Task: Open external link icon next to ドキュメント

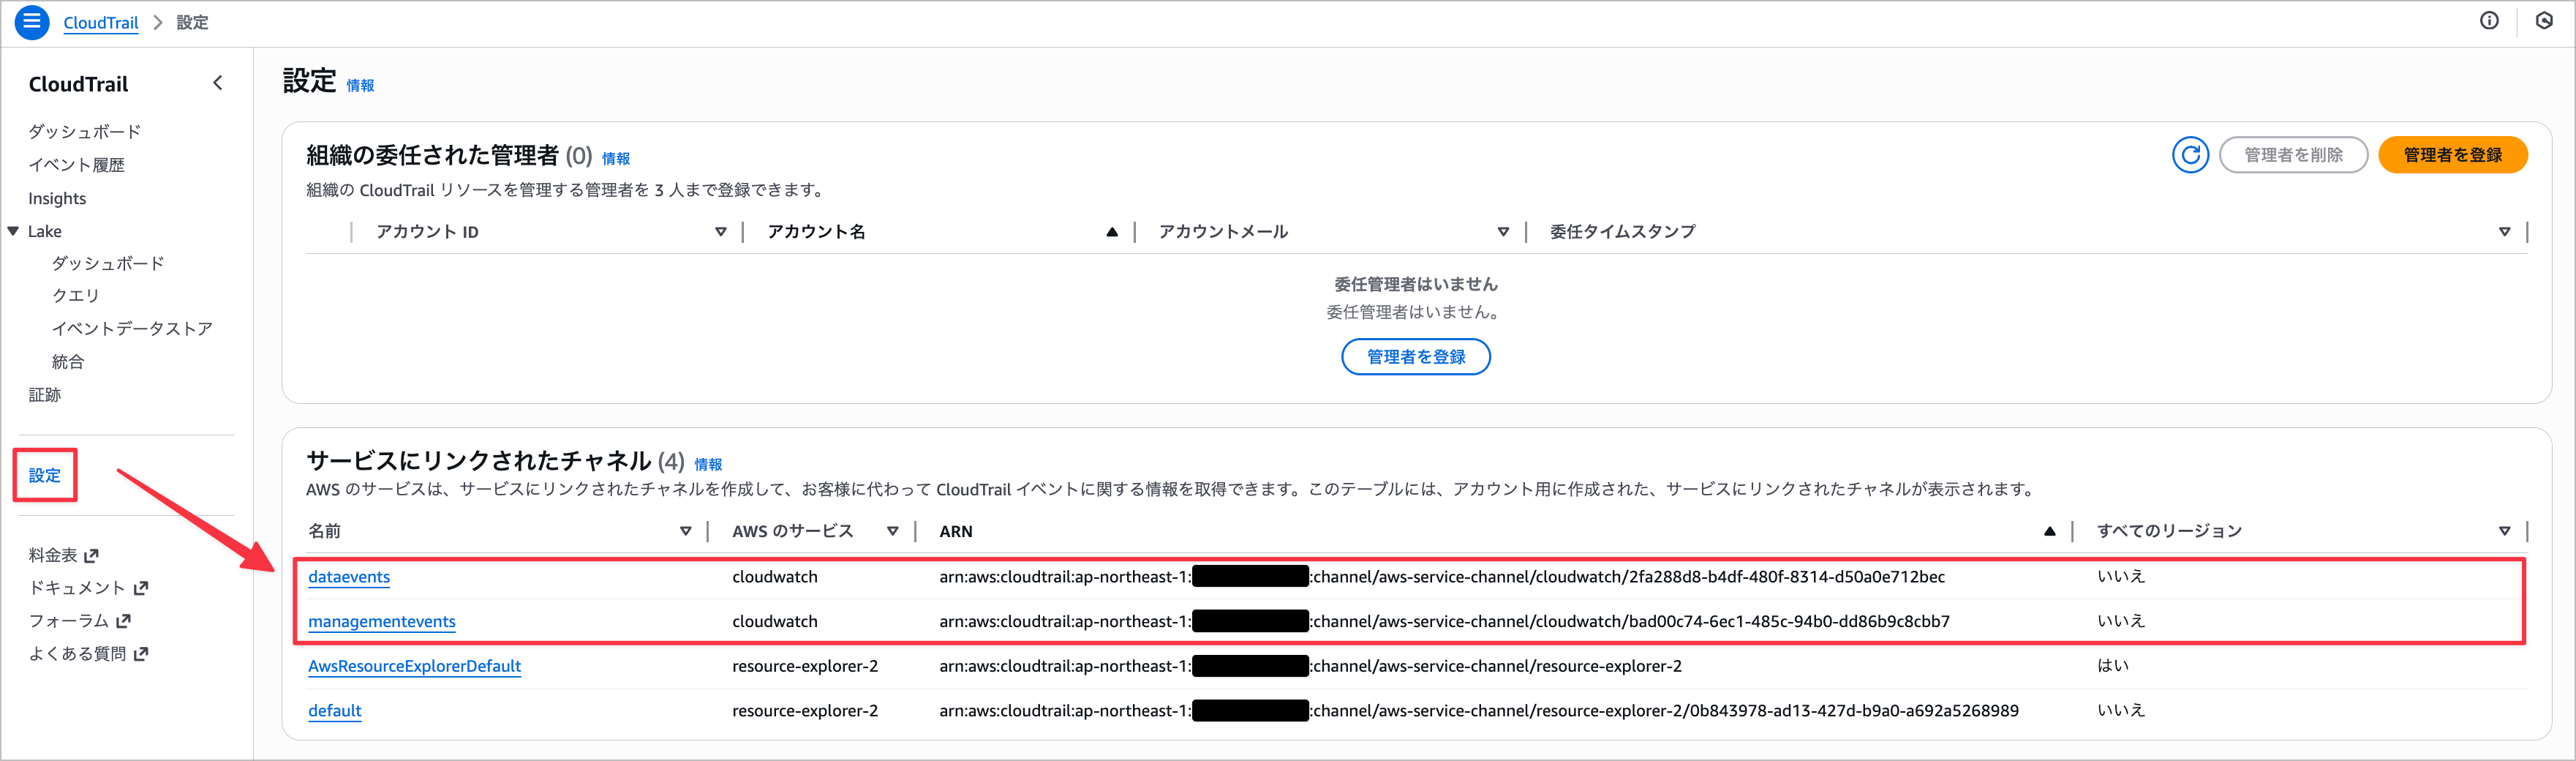Action: pos(141,588)
